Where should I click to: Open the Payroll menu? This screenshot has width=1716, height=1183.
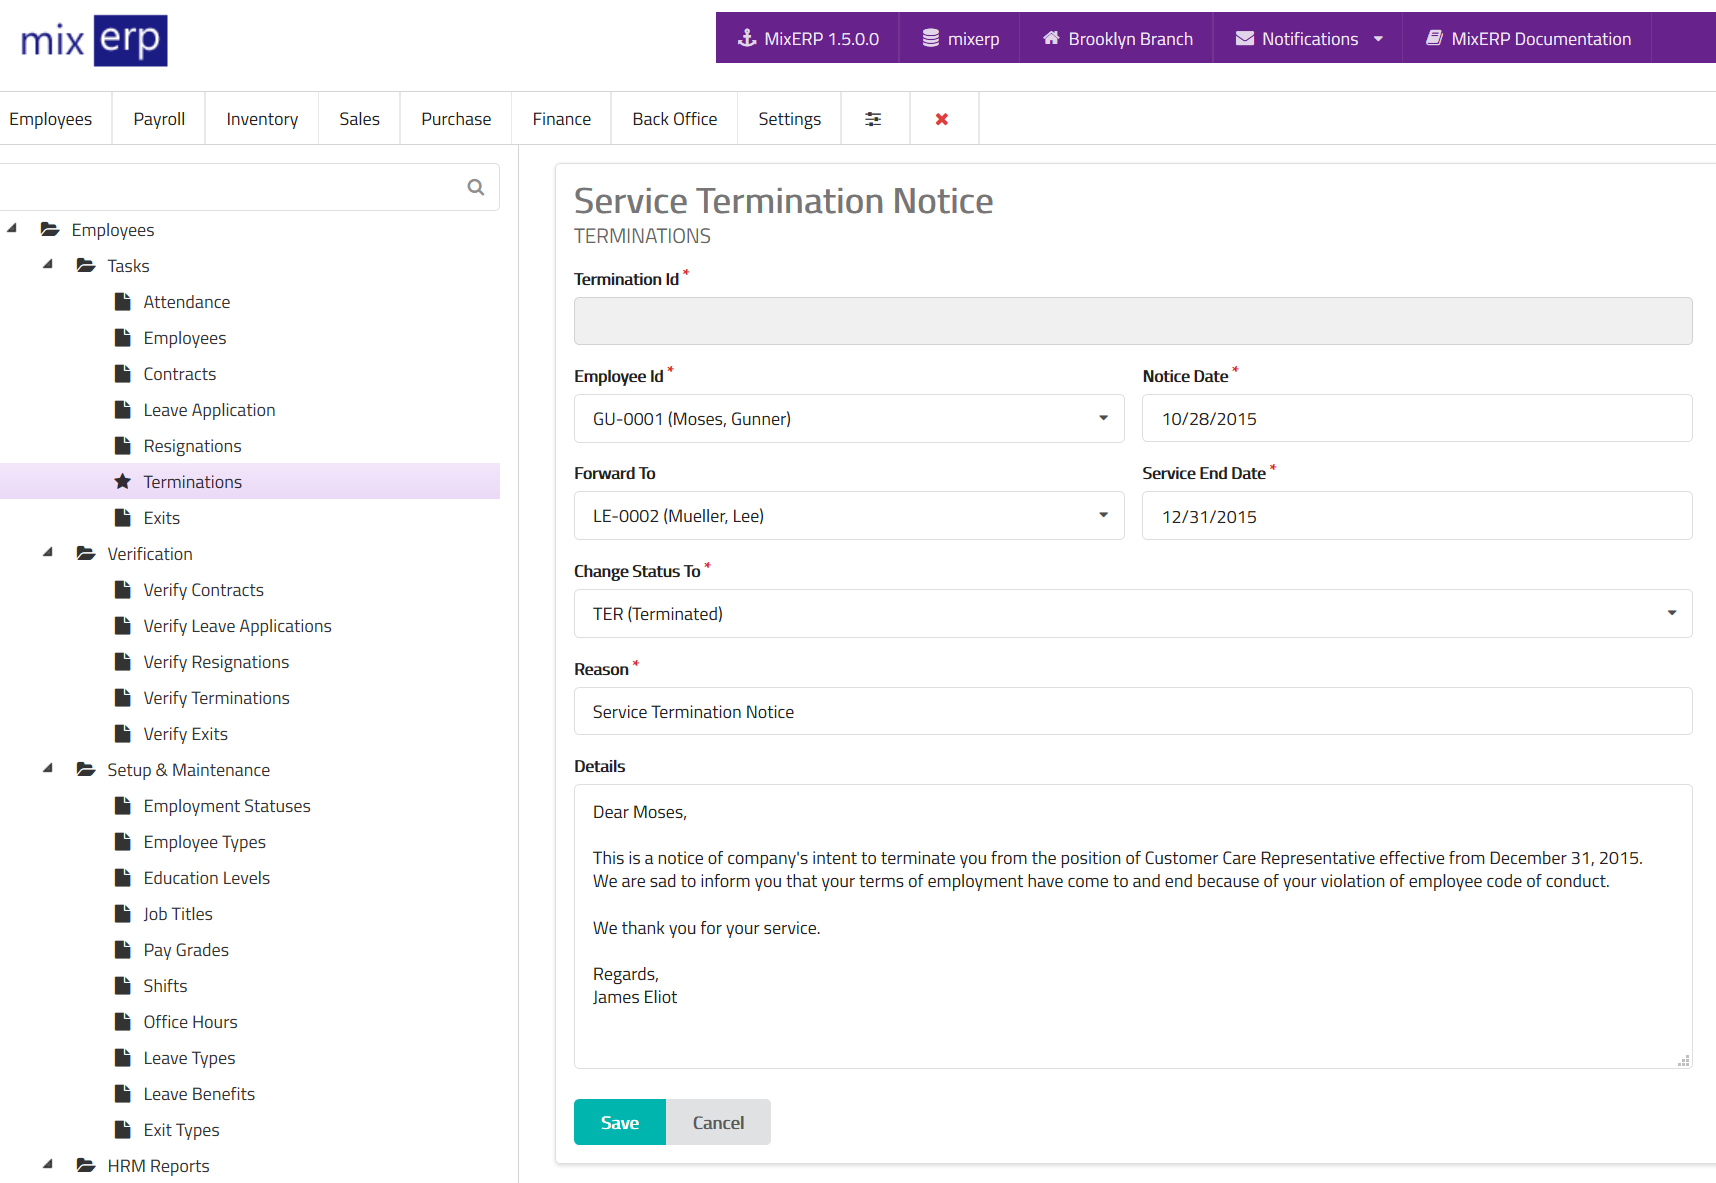[x=159, y=119]
